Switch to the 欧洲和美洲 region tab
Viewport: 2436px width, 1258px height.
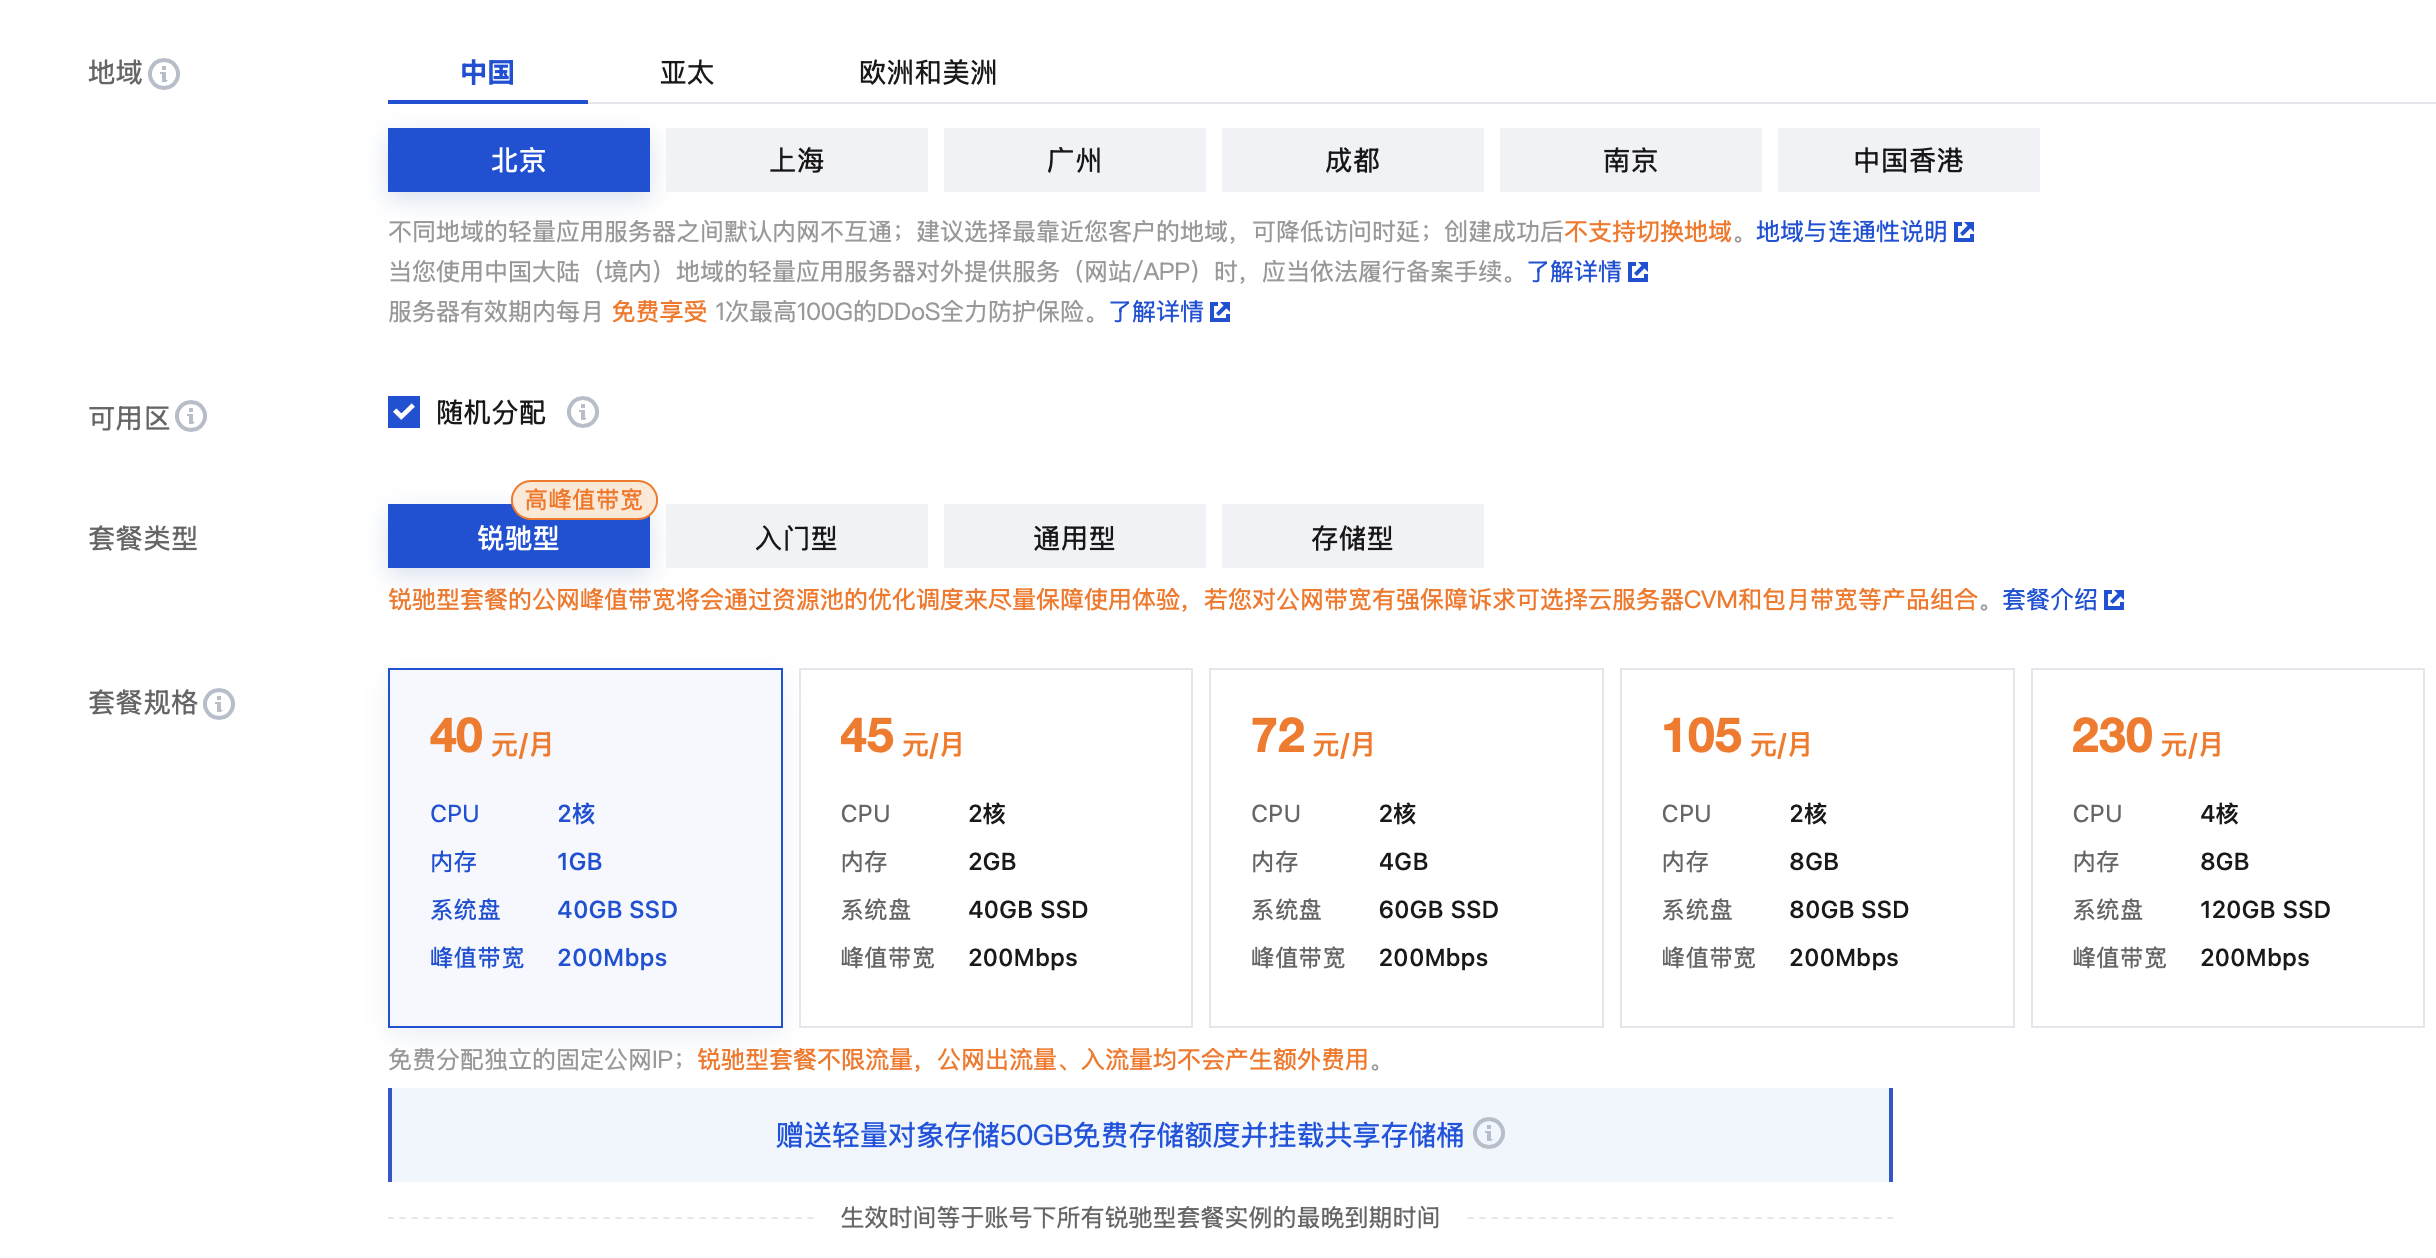click(927, 73)
